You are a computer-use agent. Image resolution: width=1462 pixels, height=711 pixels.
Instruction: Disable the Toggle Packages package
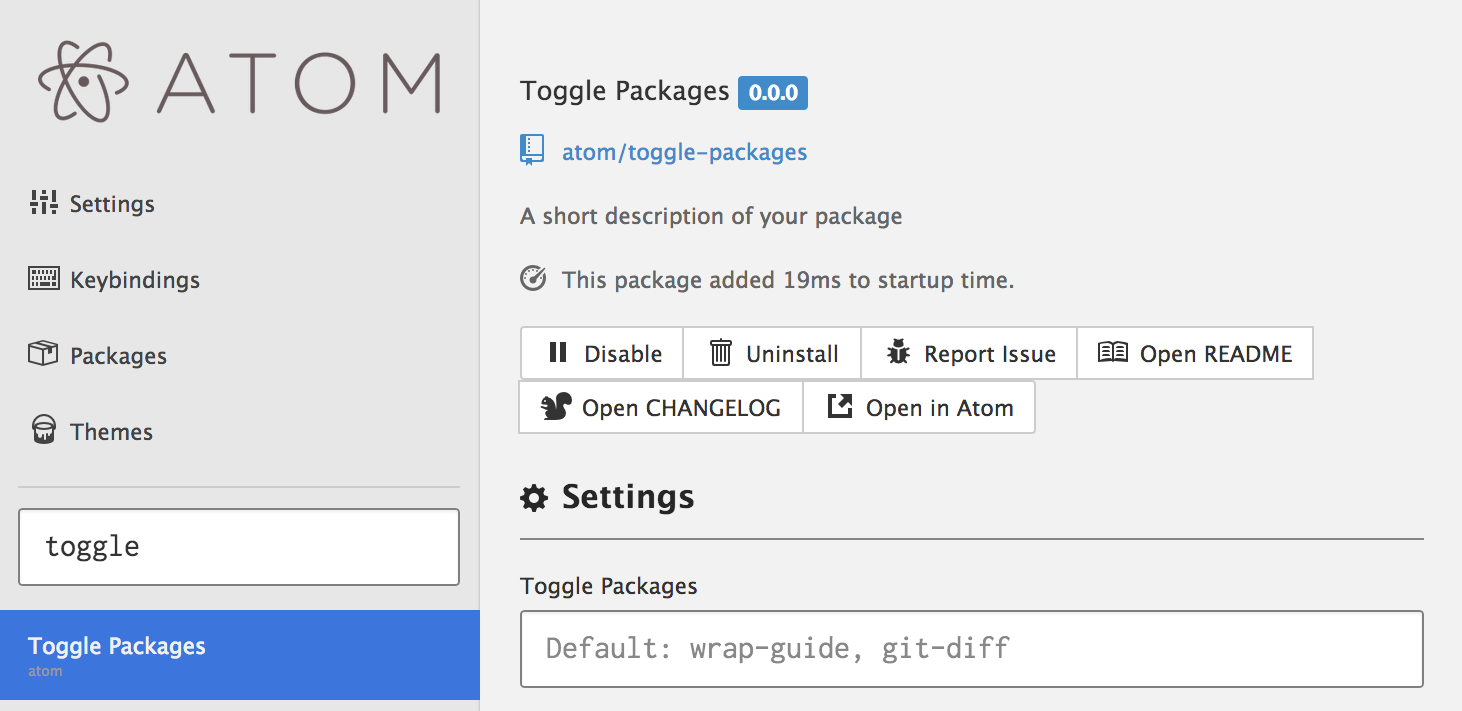[602, 353]
